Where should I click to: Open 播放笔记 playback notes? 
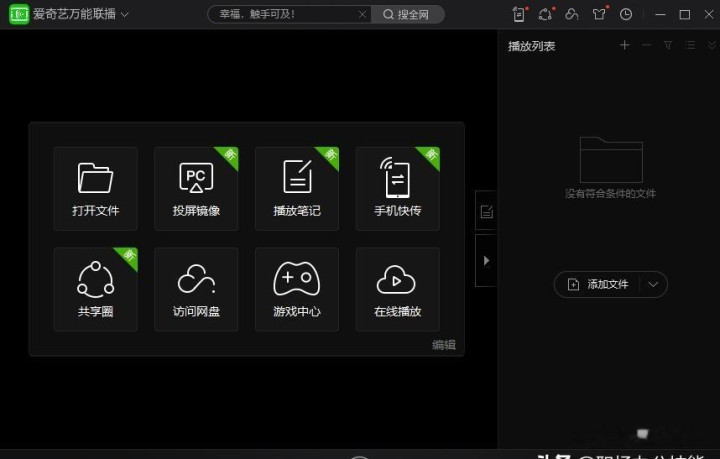(297, 189)
